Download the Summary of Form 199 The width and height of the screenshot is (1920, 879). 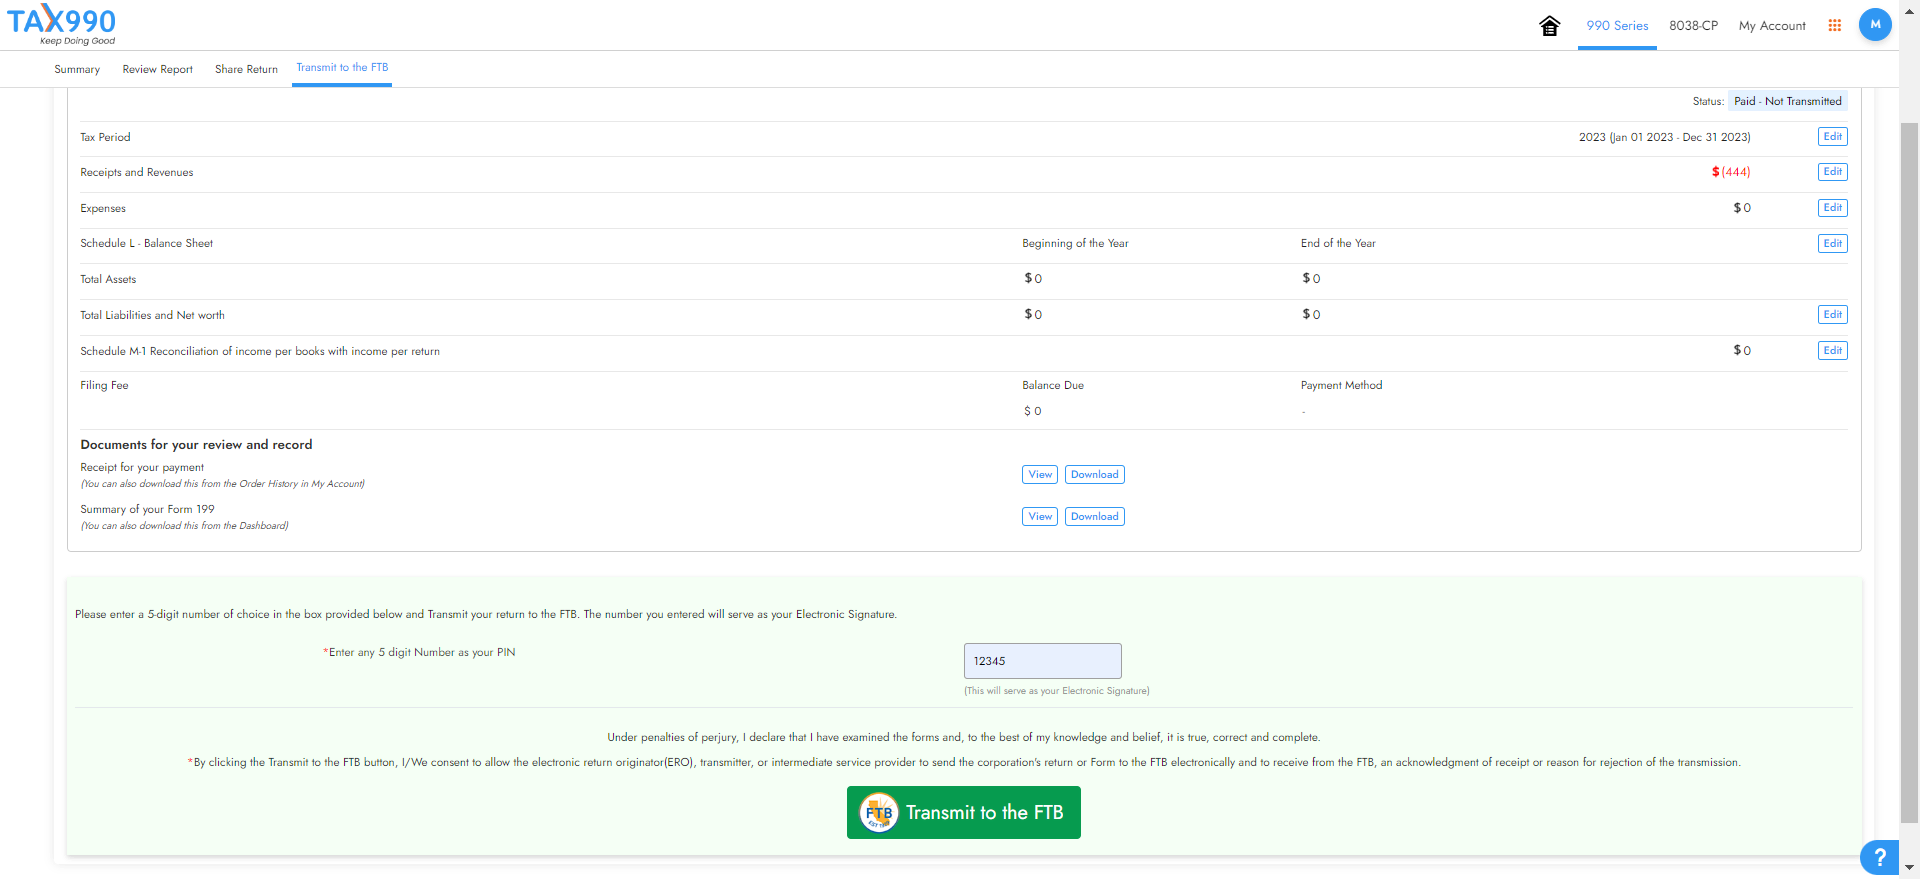click(1094, 517)
